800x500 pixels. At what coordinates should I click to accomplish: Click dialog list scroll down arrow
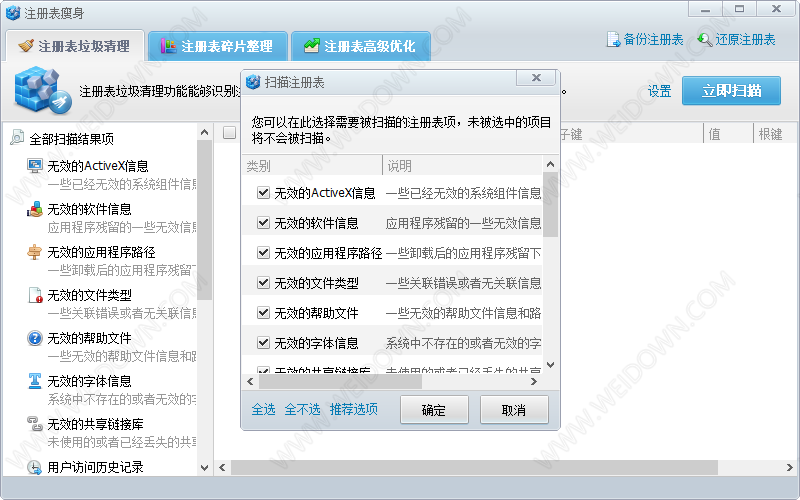tap(550, 364)
